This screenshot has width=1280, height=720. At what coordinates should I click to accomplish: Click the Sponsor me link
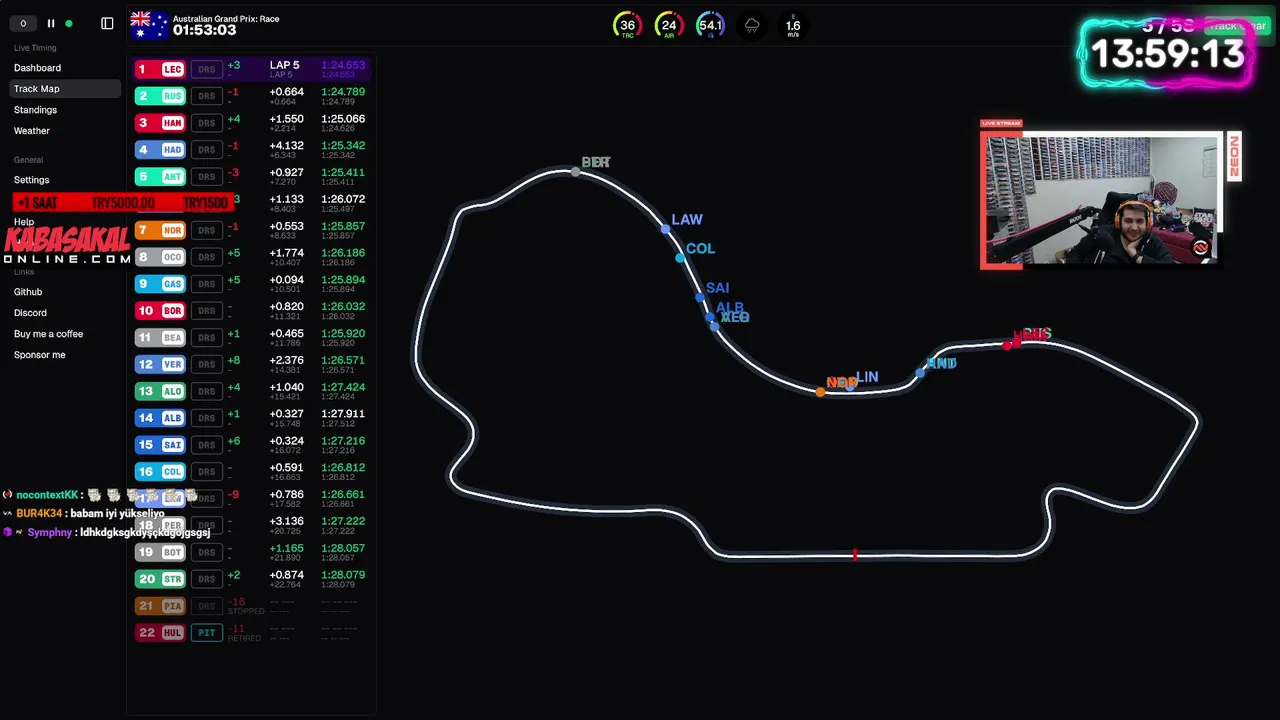[x=39, y=355]
